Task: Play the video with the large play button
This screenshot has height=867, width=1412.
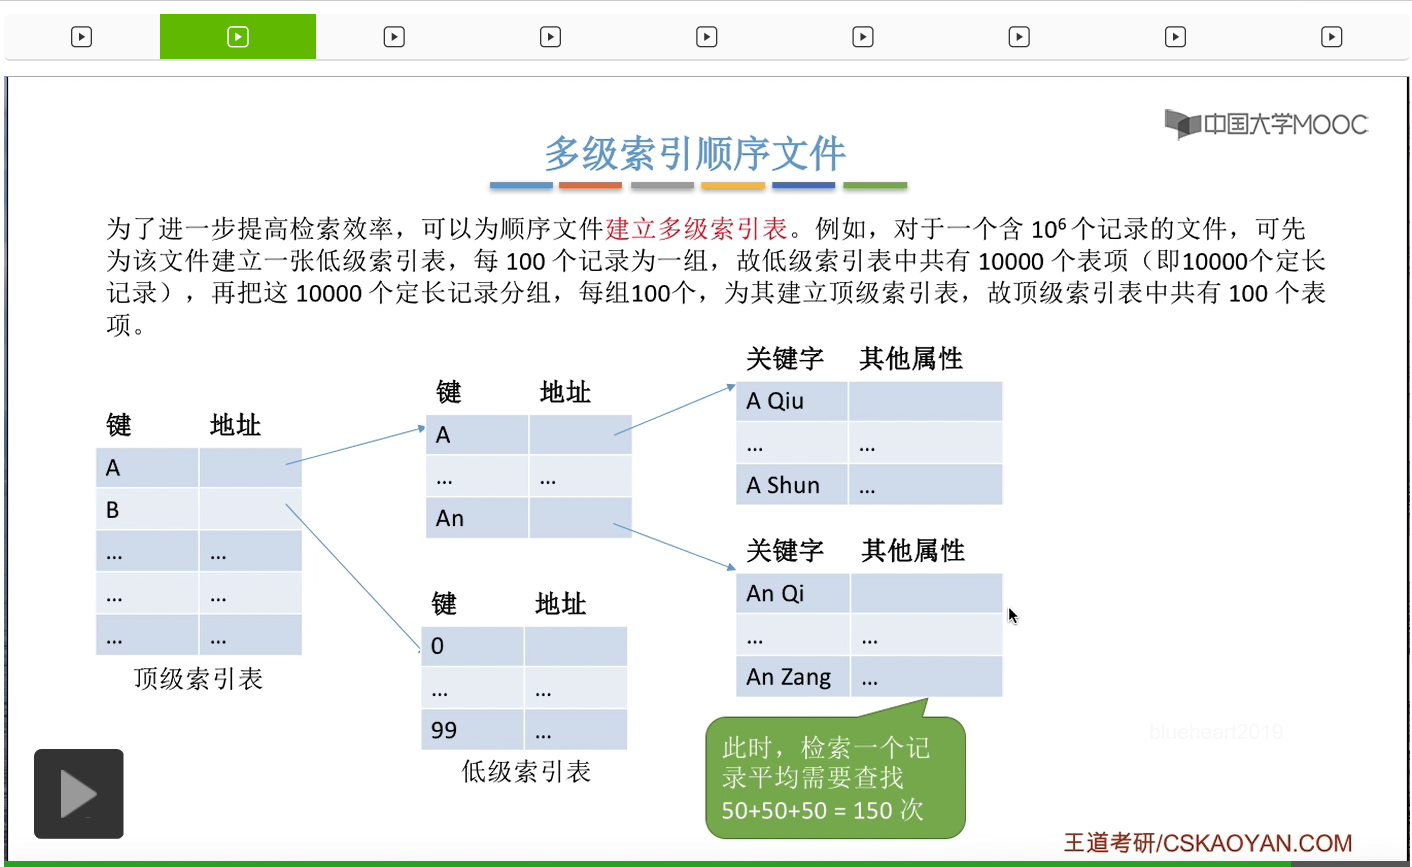Action: (79, 794)
